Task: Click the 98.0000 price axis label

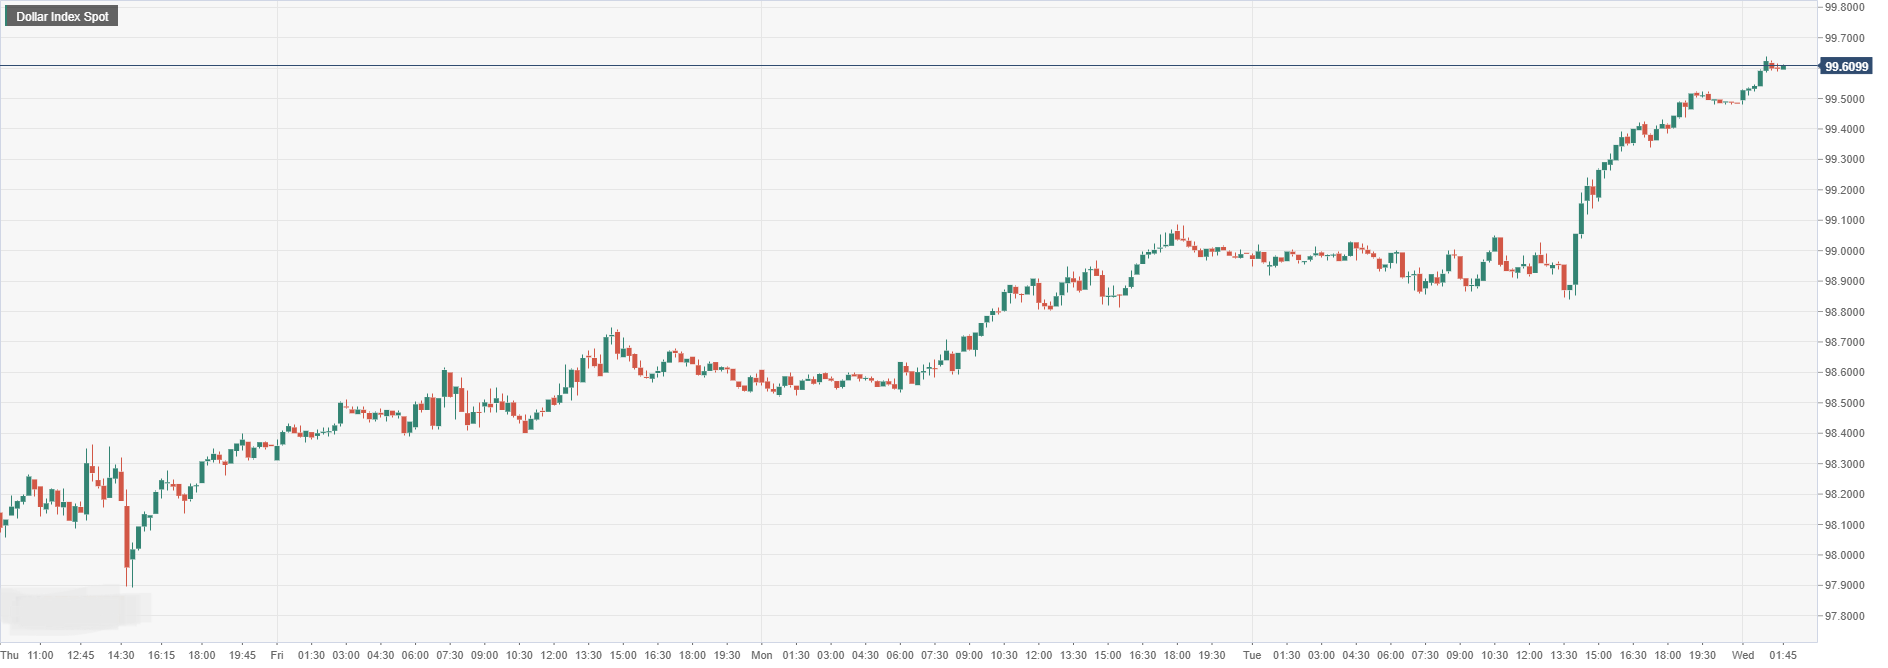Action: (x=1844, y=555)
